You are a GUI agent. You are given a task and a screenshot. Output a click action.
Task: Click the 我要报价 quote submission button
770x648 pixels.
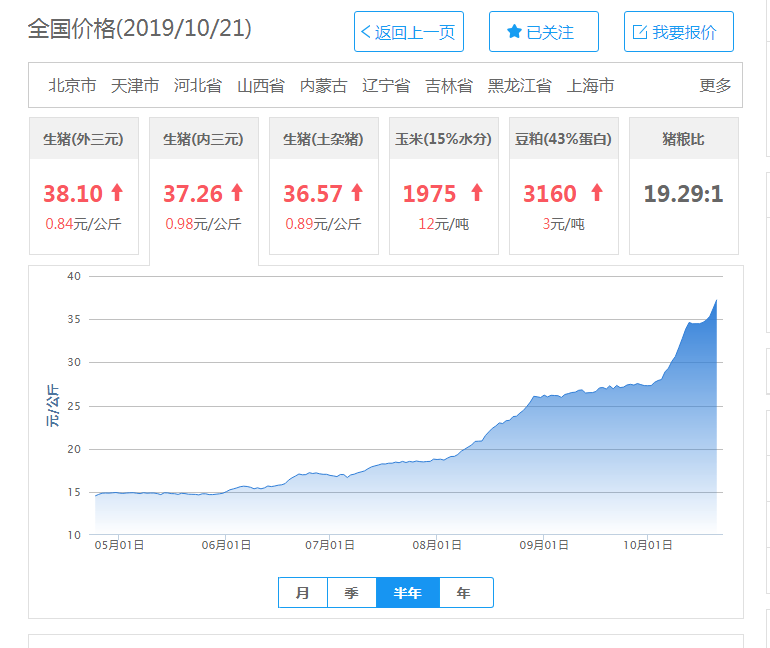(678, 32)
